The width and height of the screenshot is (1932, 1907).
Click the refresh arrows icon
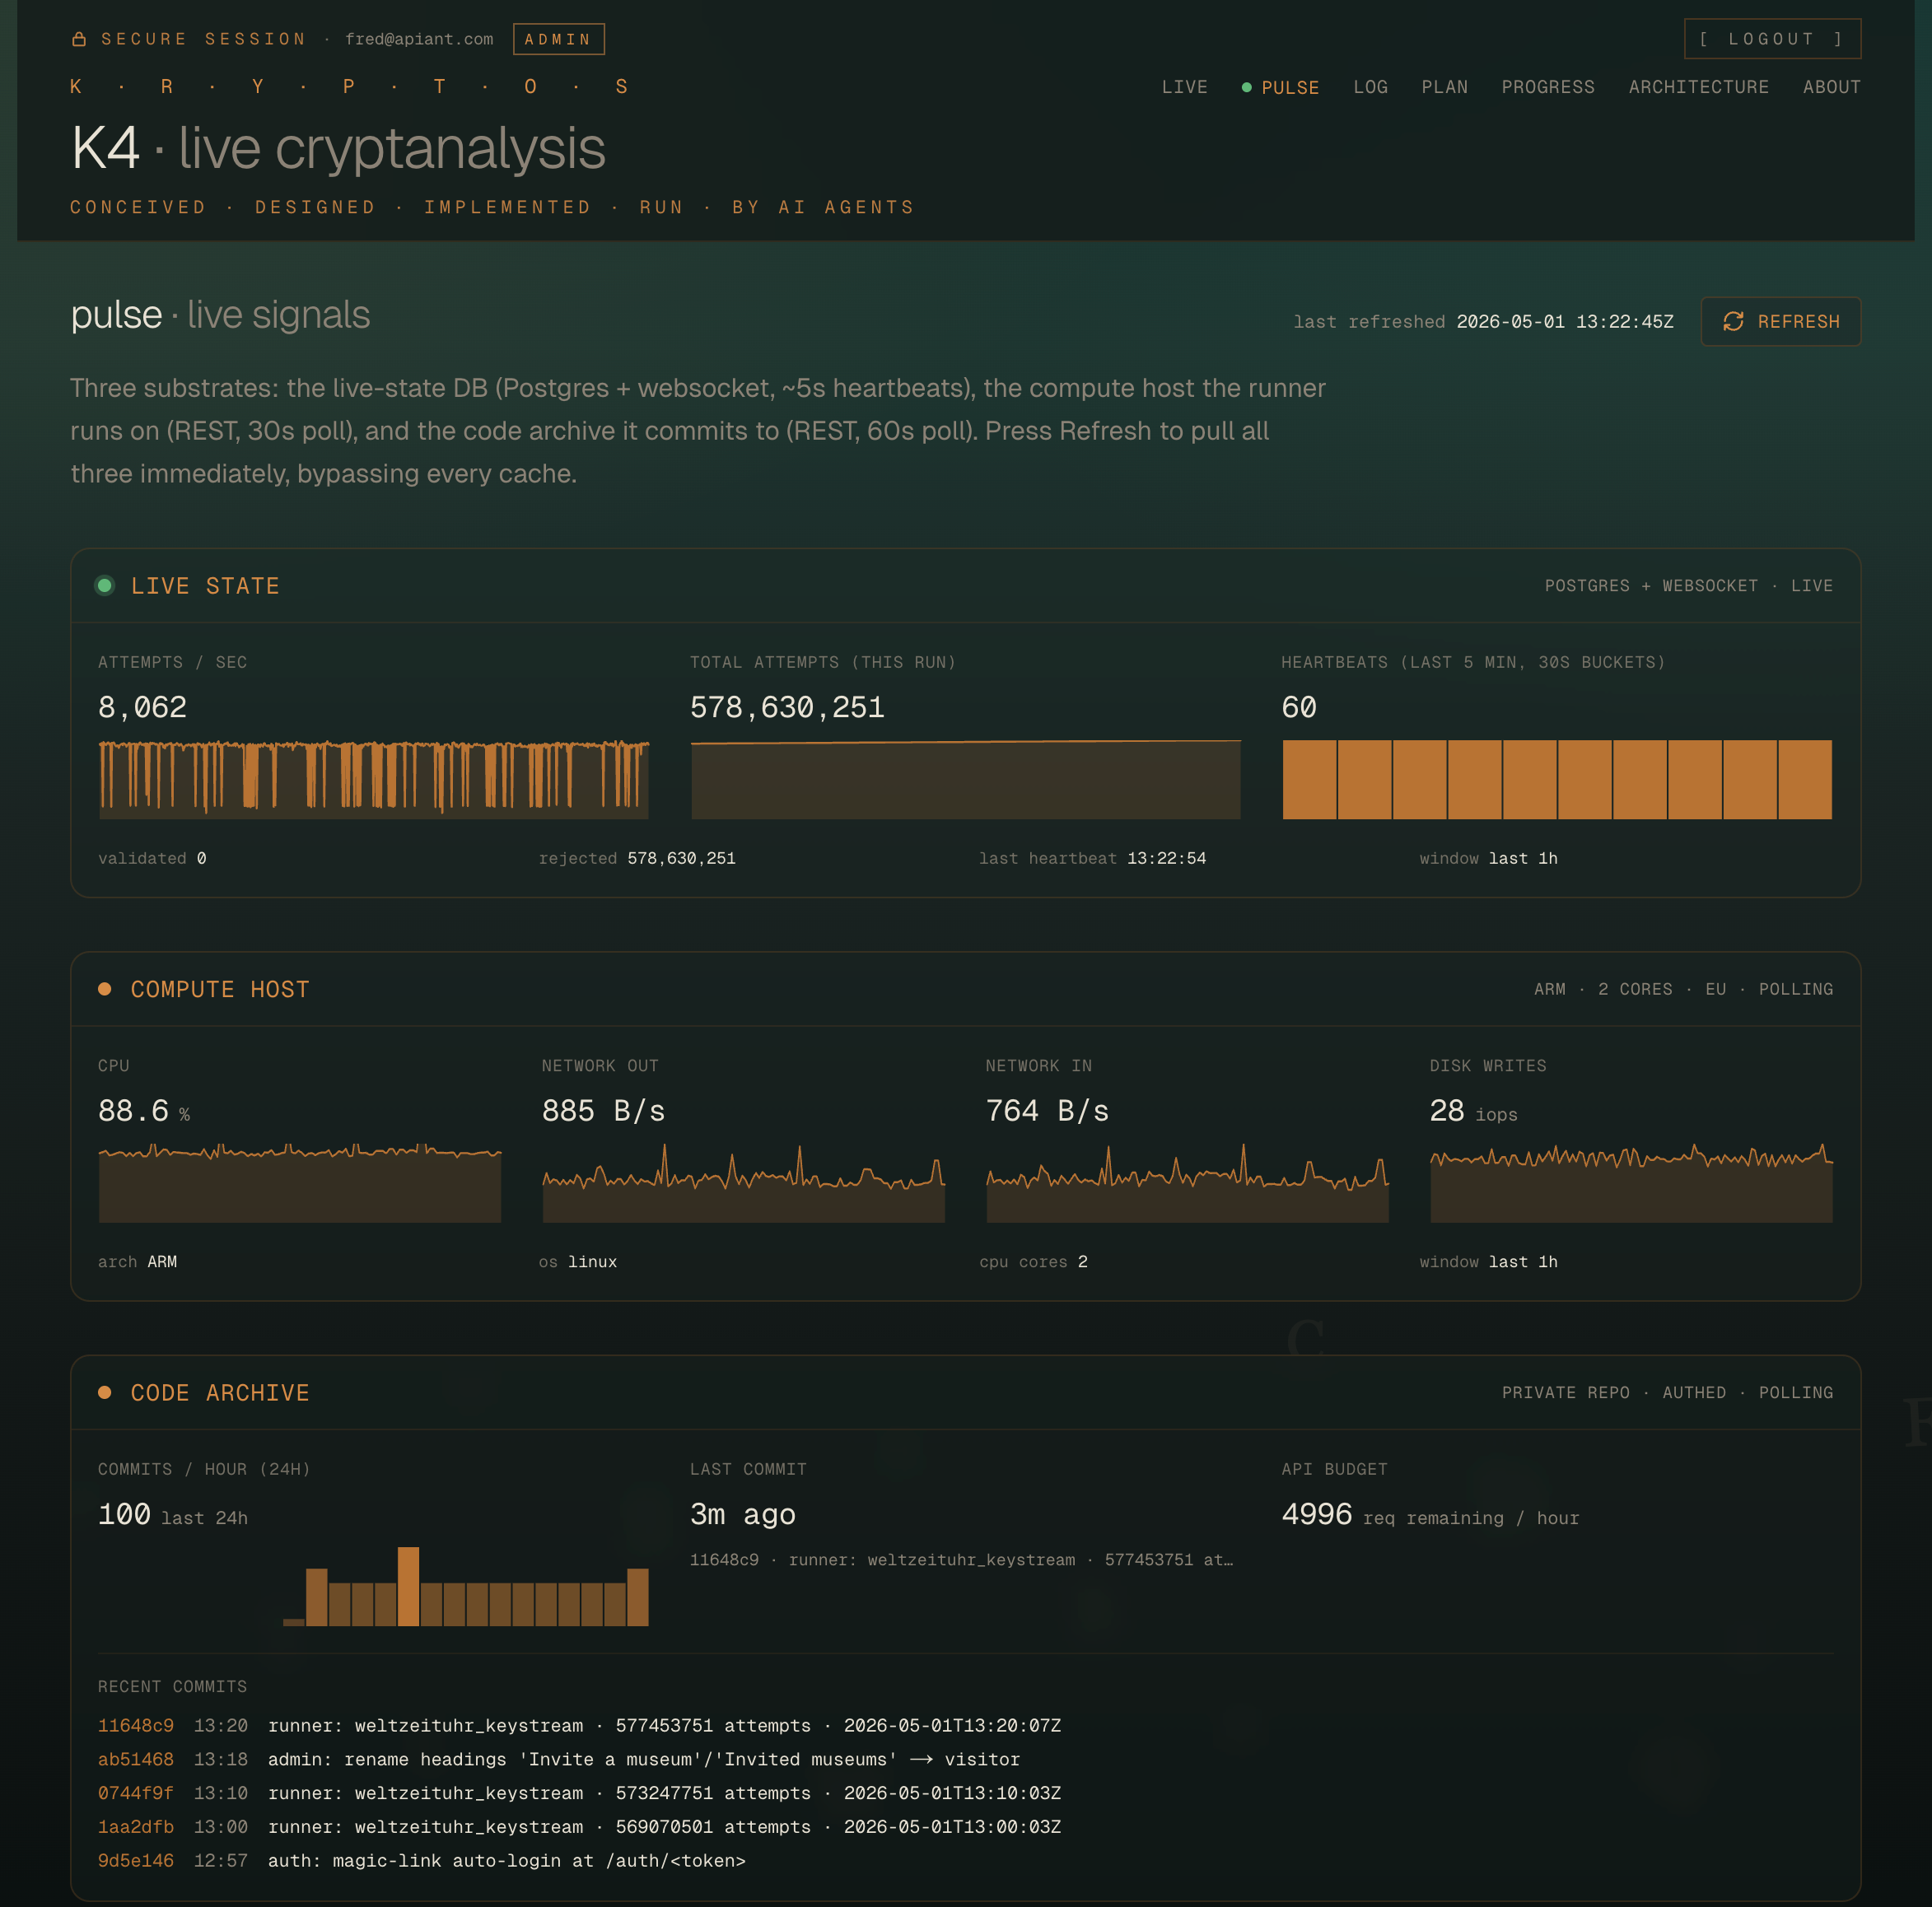(x=1733, y=321)
